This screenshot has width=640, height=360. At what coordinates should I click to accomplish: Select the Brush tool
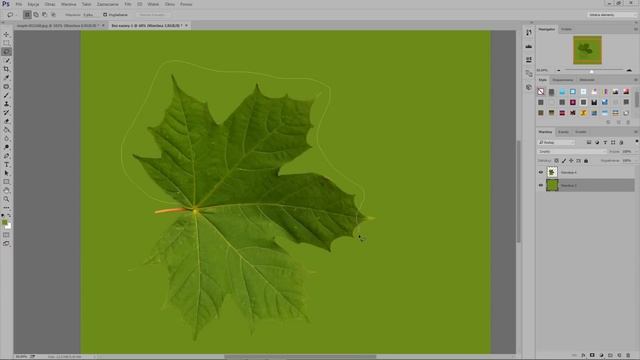[6, 95]
